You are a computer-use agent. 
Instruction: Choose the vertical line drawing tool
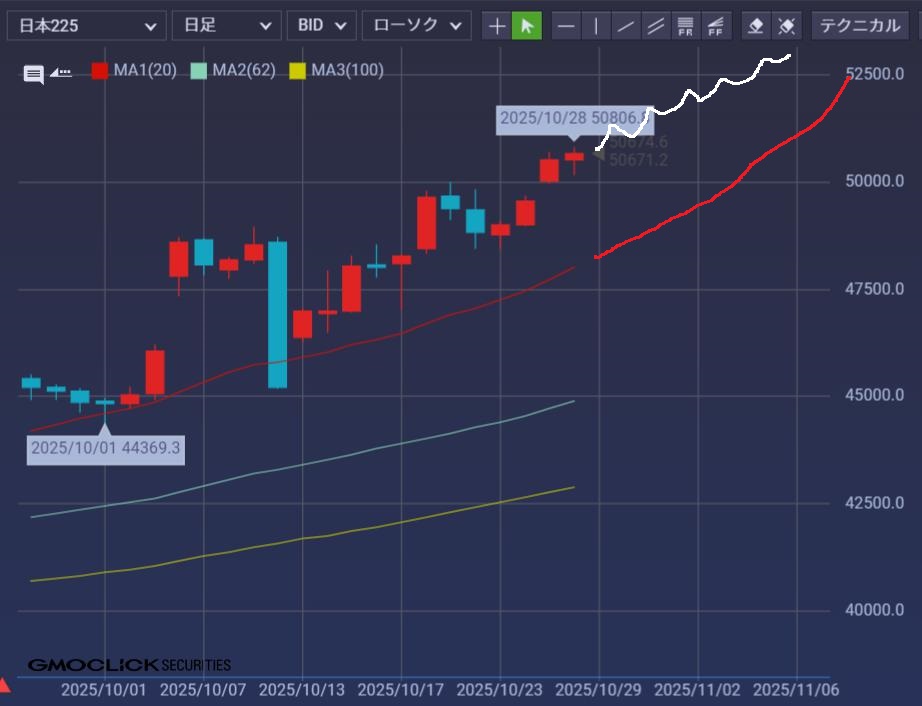[x=597, y=26]
